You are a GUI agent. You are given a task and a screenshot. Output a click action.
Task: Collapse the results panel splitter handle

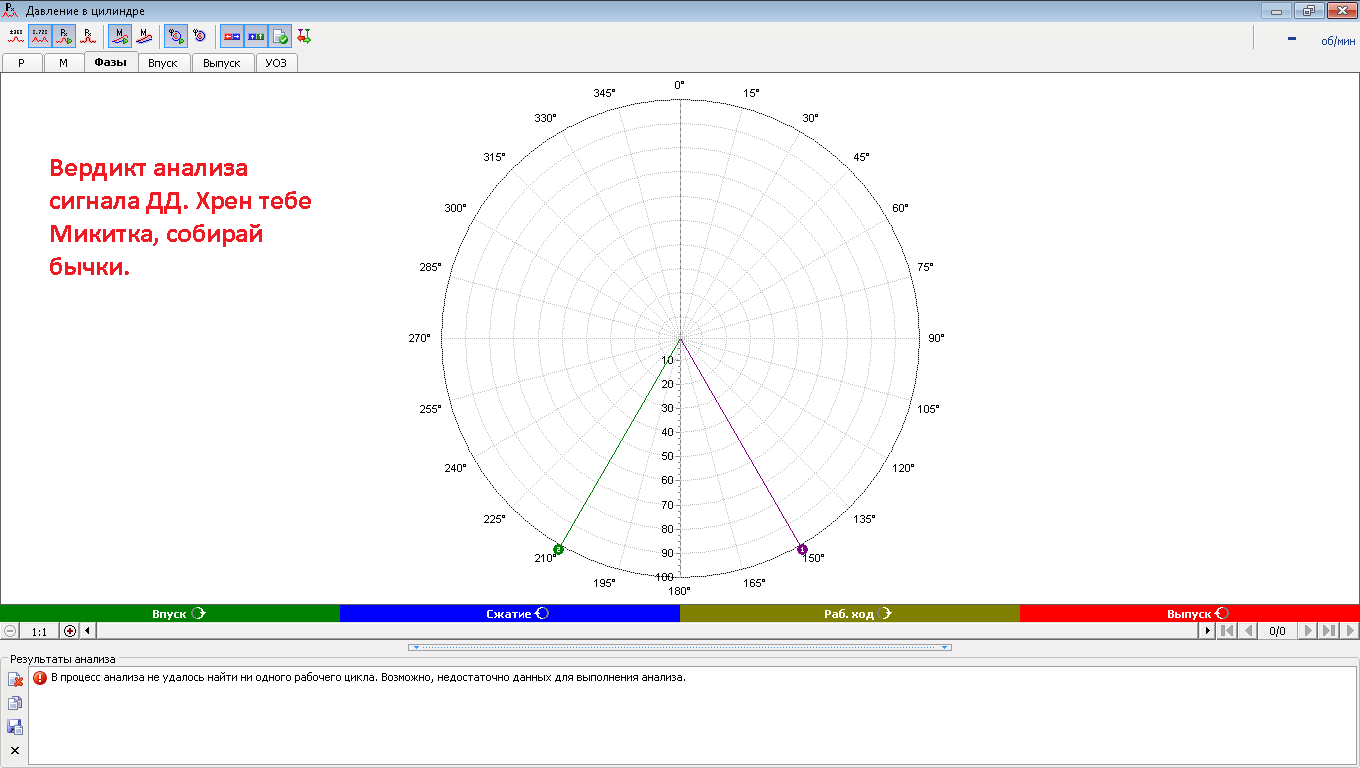click(680, 647)
